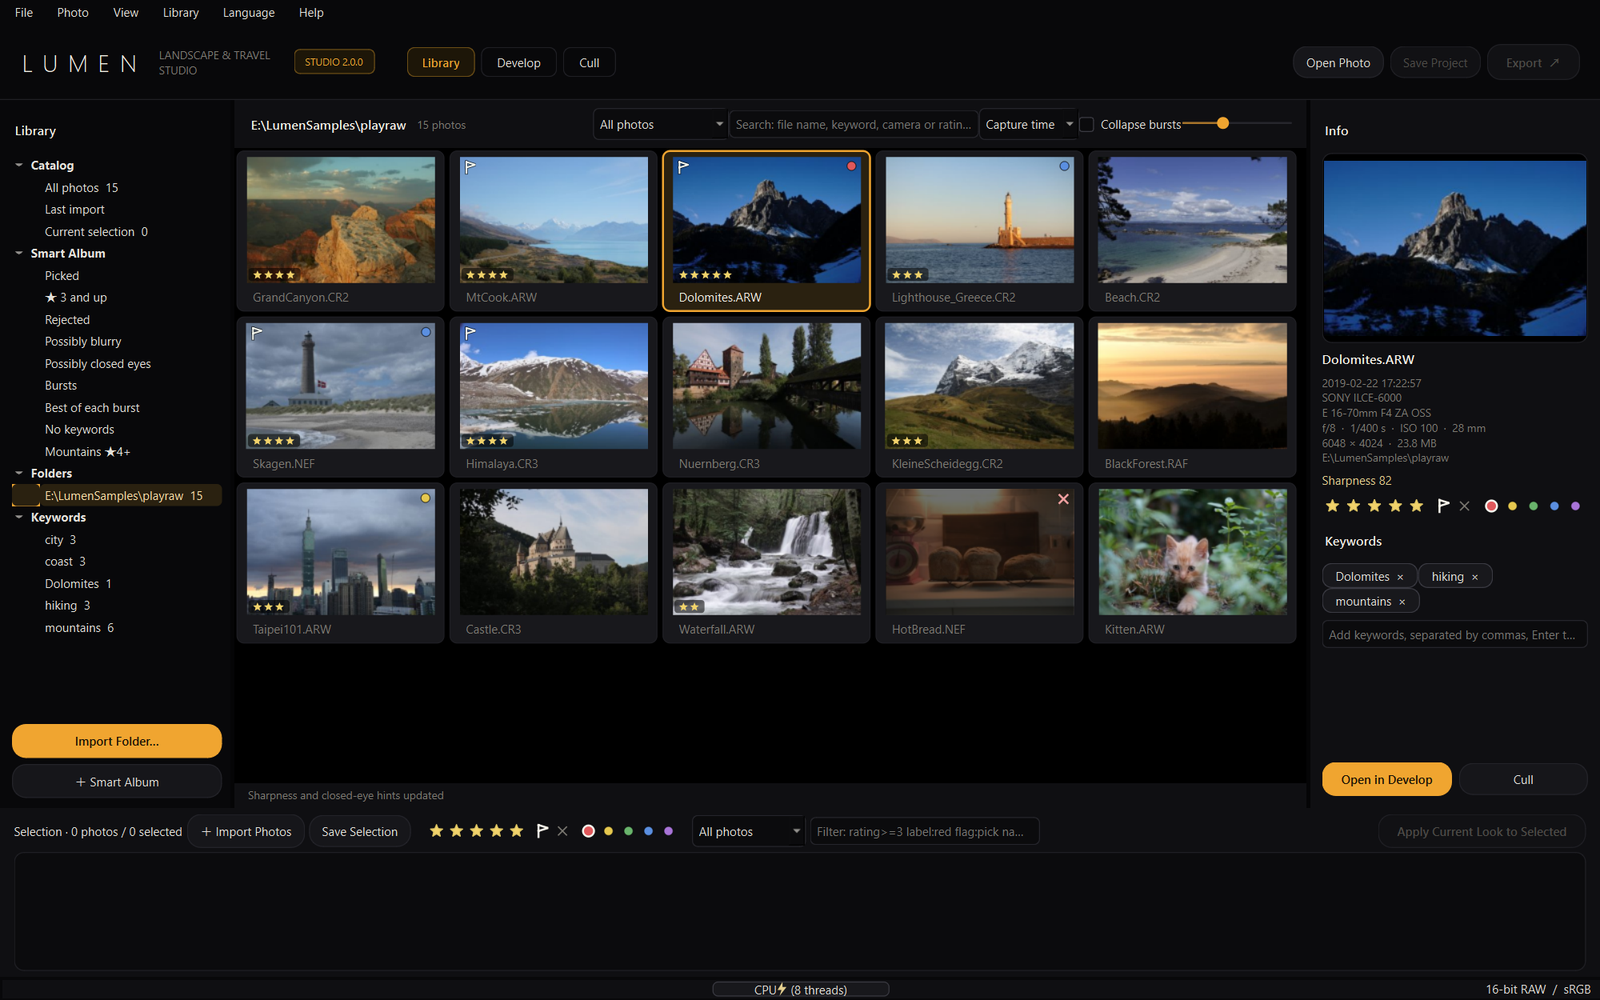Click the reject X in the bottom selection bar
Viewport: 1600px width, 1000px height.
coord(563,831)
